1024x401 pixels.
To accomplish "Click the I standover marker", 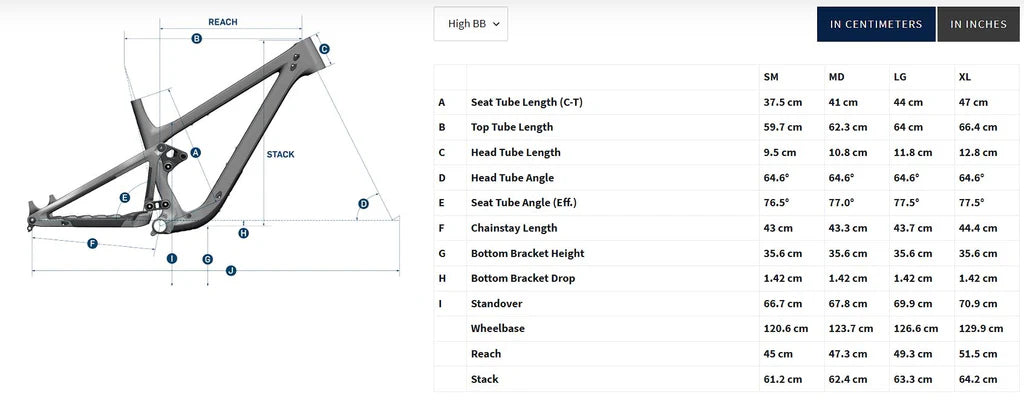I will tap(172, 259).
